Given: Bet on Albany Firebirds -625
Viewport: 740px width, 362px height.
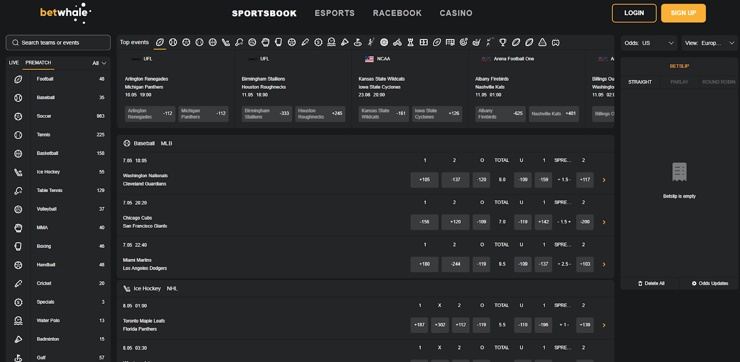Looking at the screenshot, I should pos(500,114).
